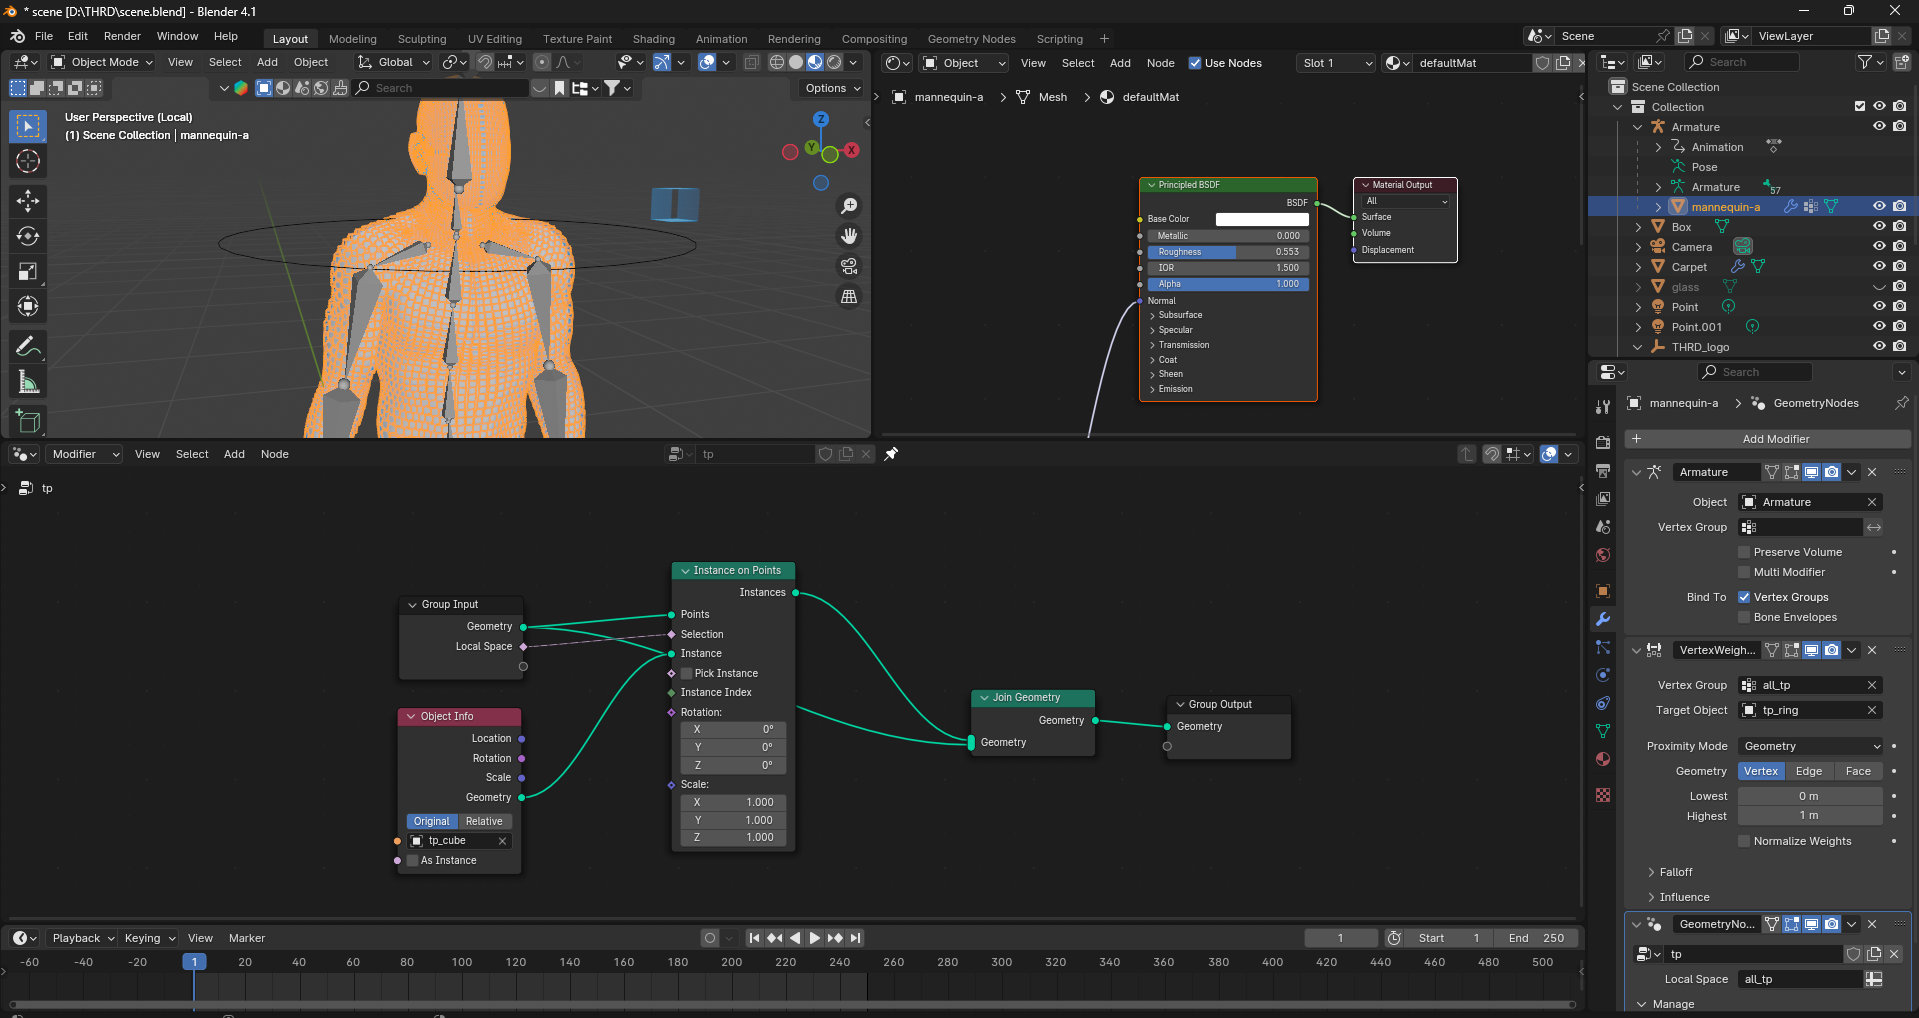
Task: Click the pin icon in geometry node editor header
Action: point(891,454)
